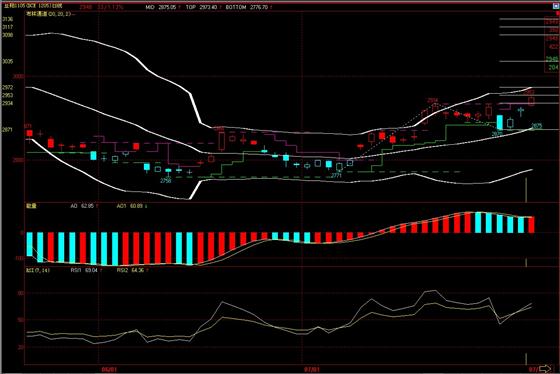The height and width of the screenshot is (374, 560).
Task: Select the RSI2 64.36 value label
Action: tap(132, 270)
